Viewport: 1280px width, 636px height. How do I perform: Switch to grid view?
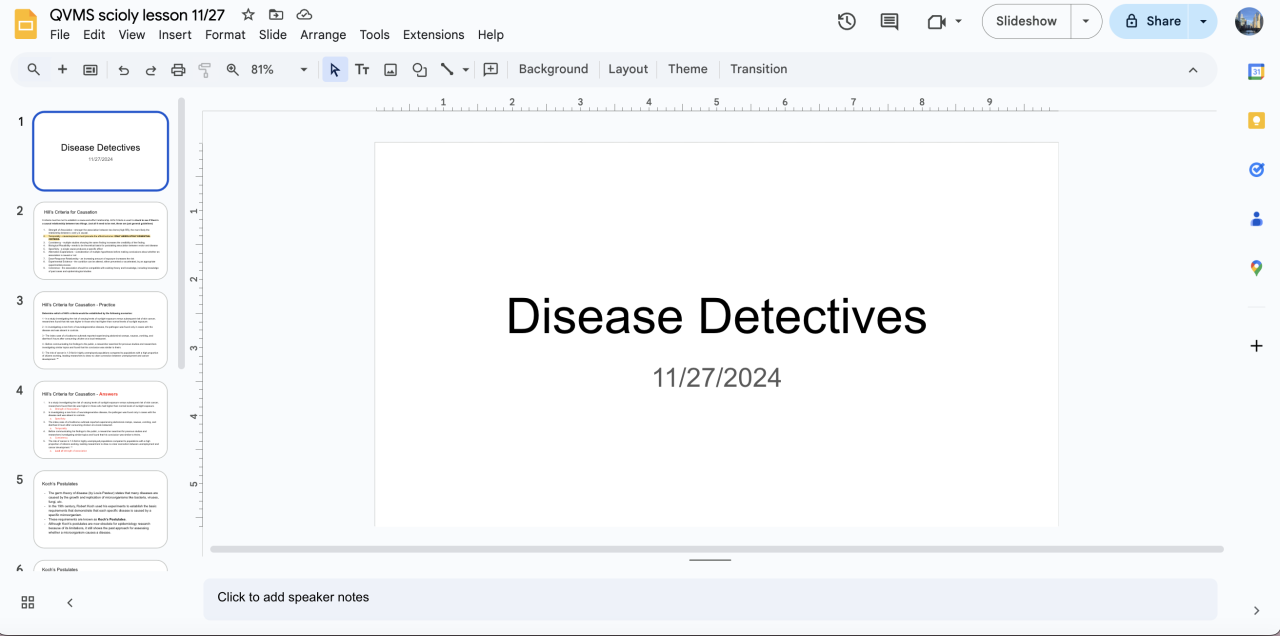coord(28,602)
